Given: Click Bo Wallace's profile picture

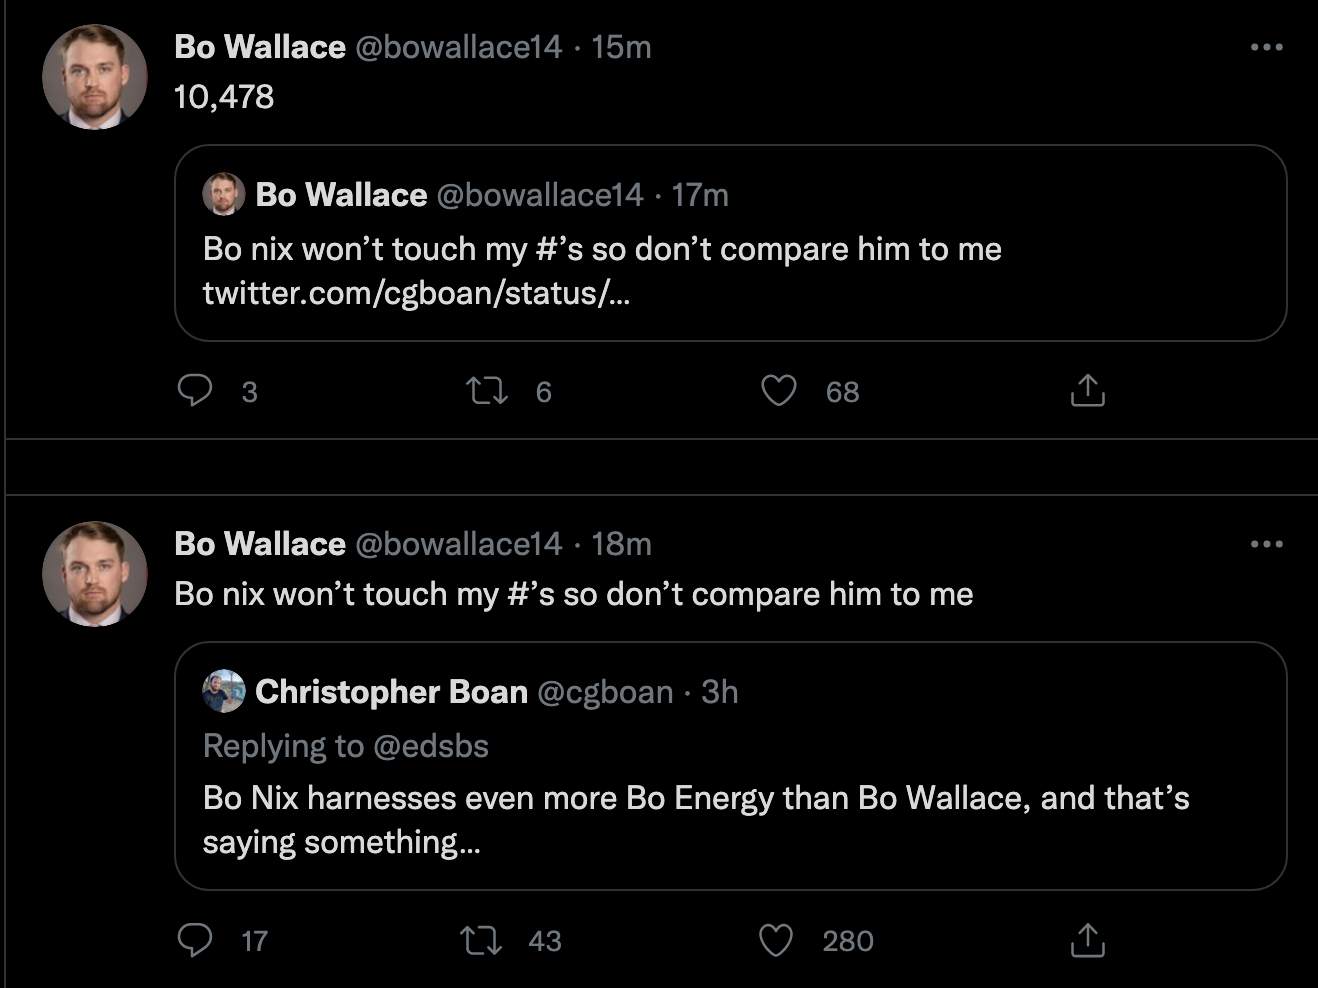Looking at the screenshot, I should click(94, 76).
